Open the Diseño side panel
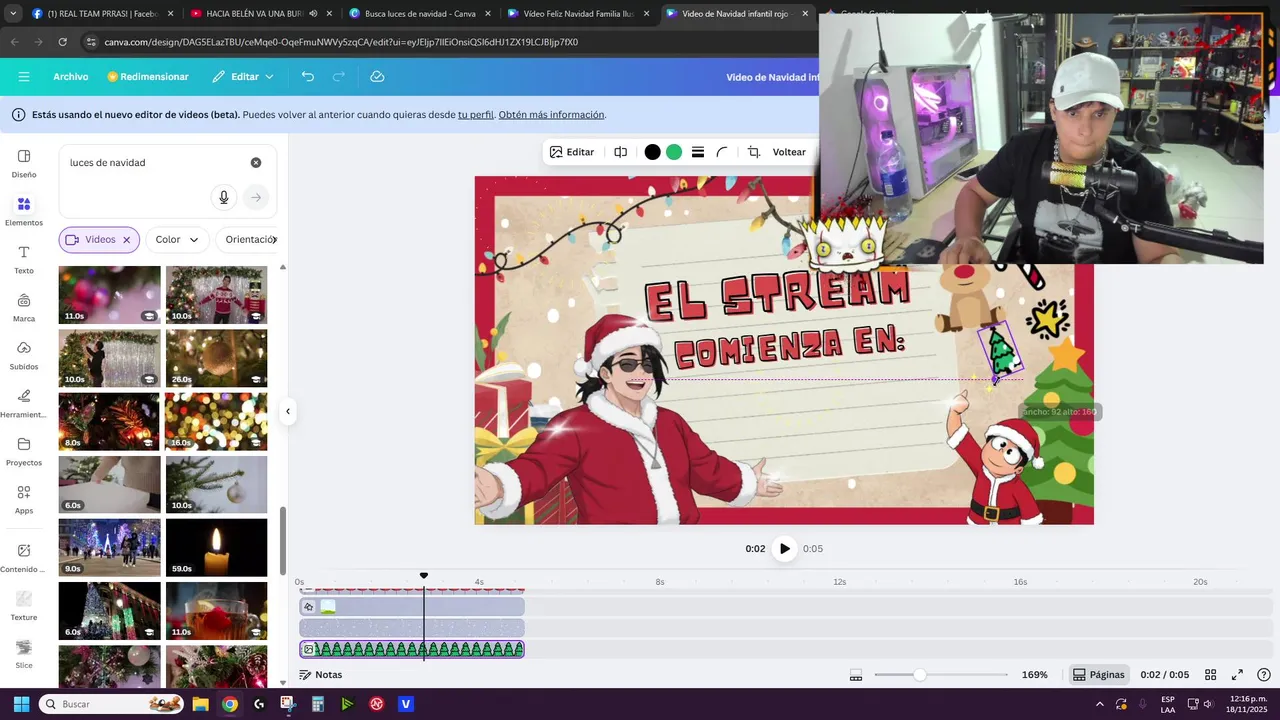The height and width of the screenshot is (720, 1280). point(24,163)
